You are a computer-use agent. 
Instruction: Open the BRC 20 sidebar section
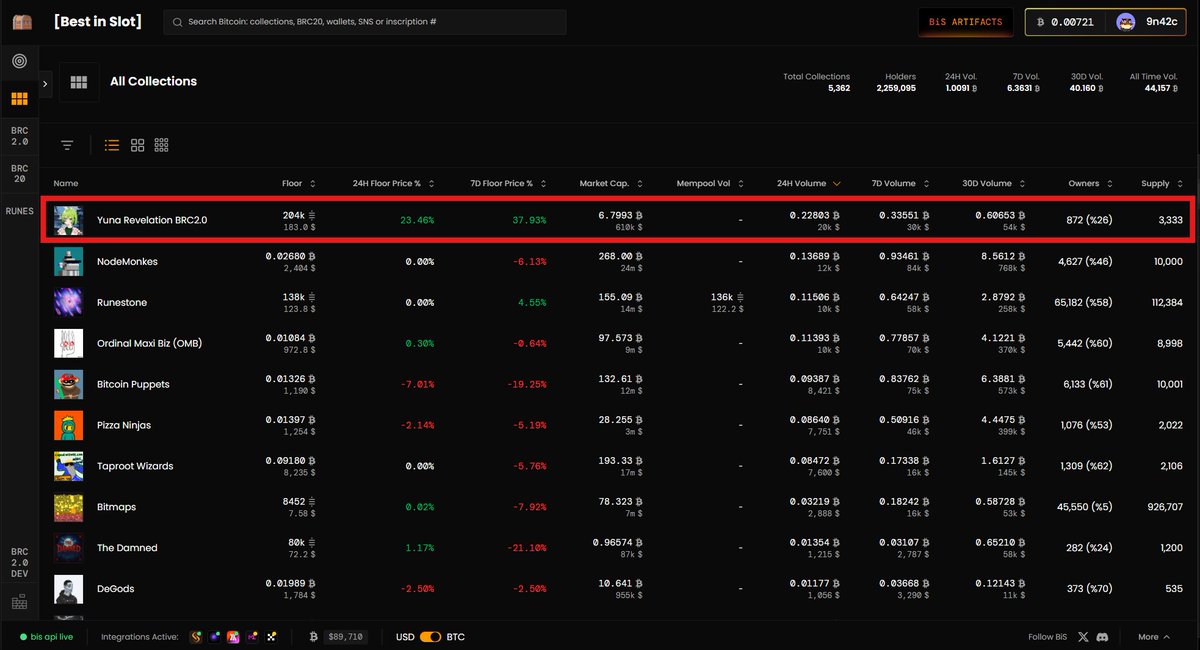pyautogui.click(x=19, y=174)
